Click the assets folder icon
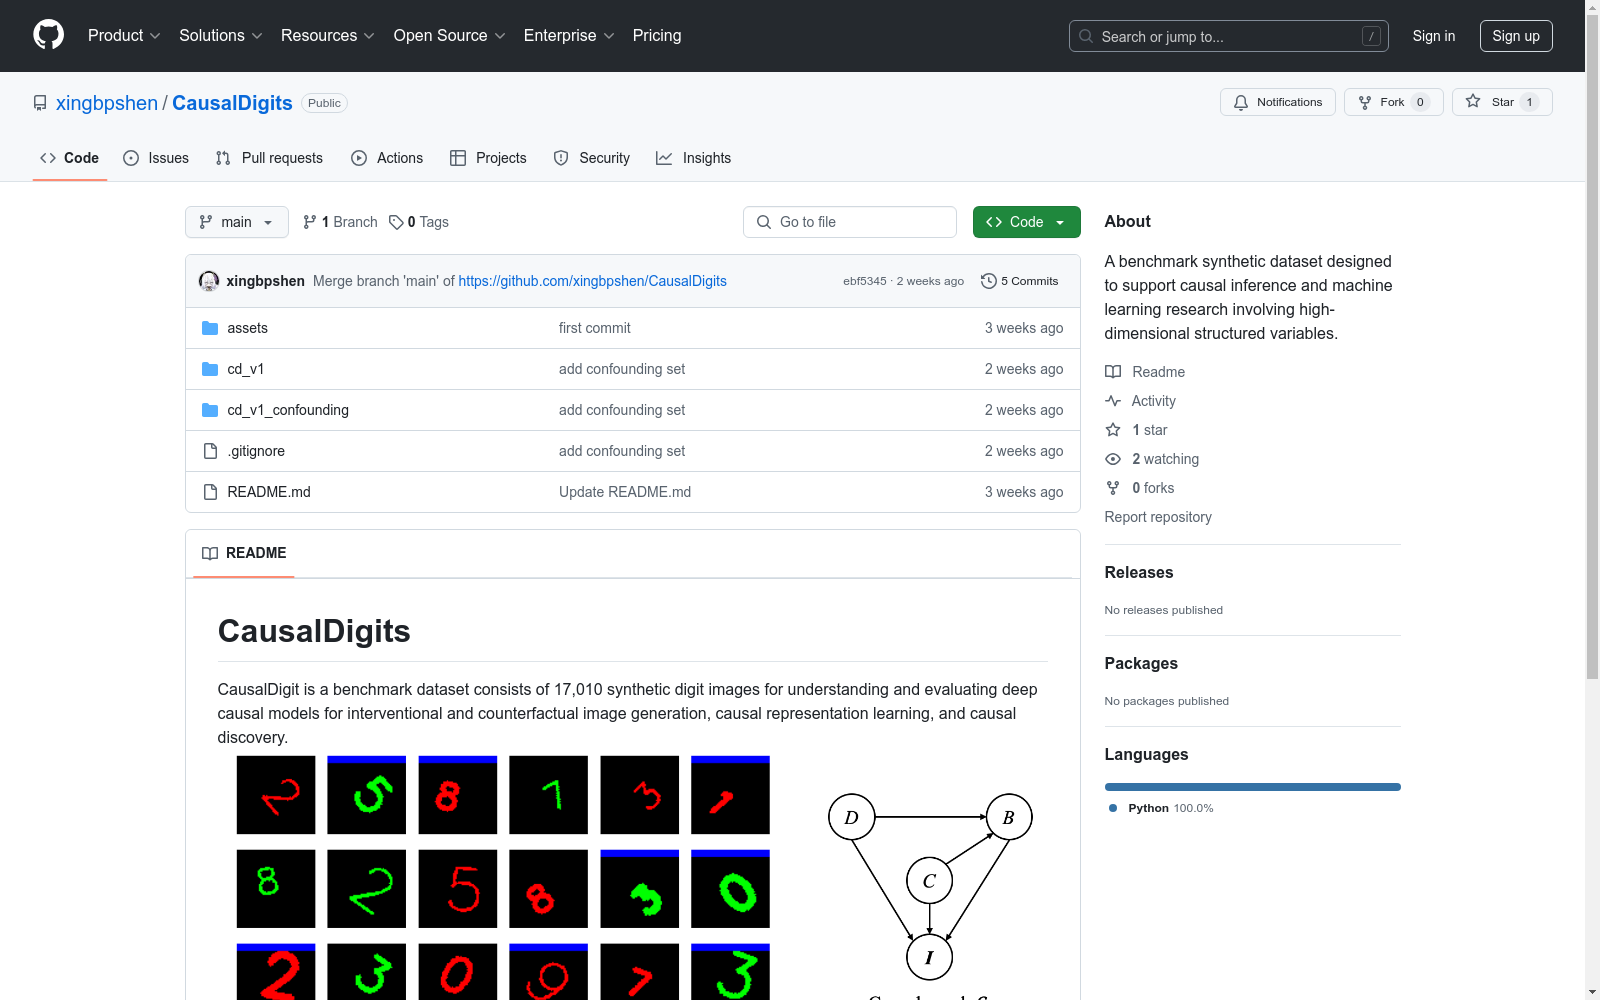 point(210,328)
